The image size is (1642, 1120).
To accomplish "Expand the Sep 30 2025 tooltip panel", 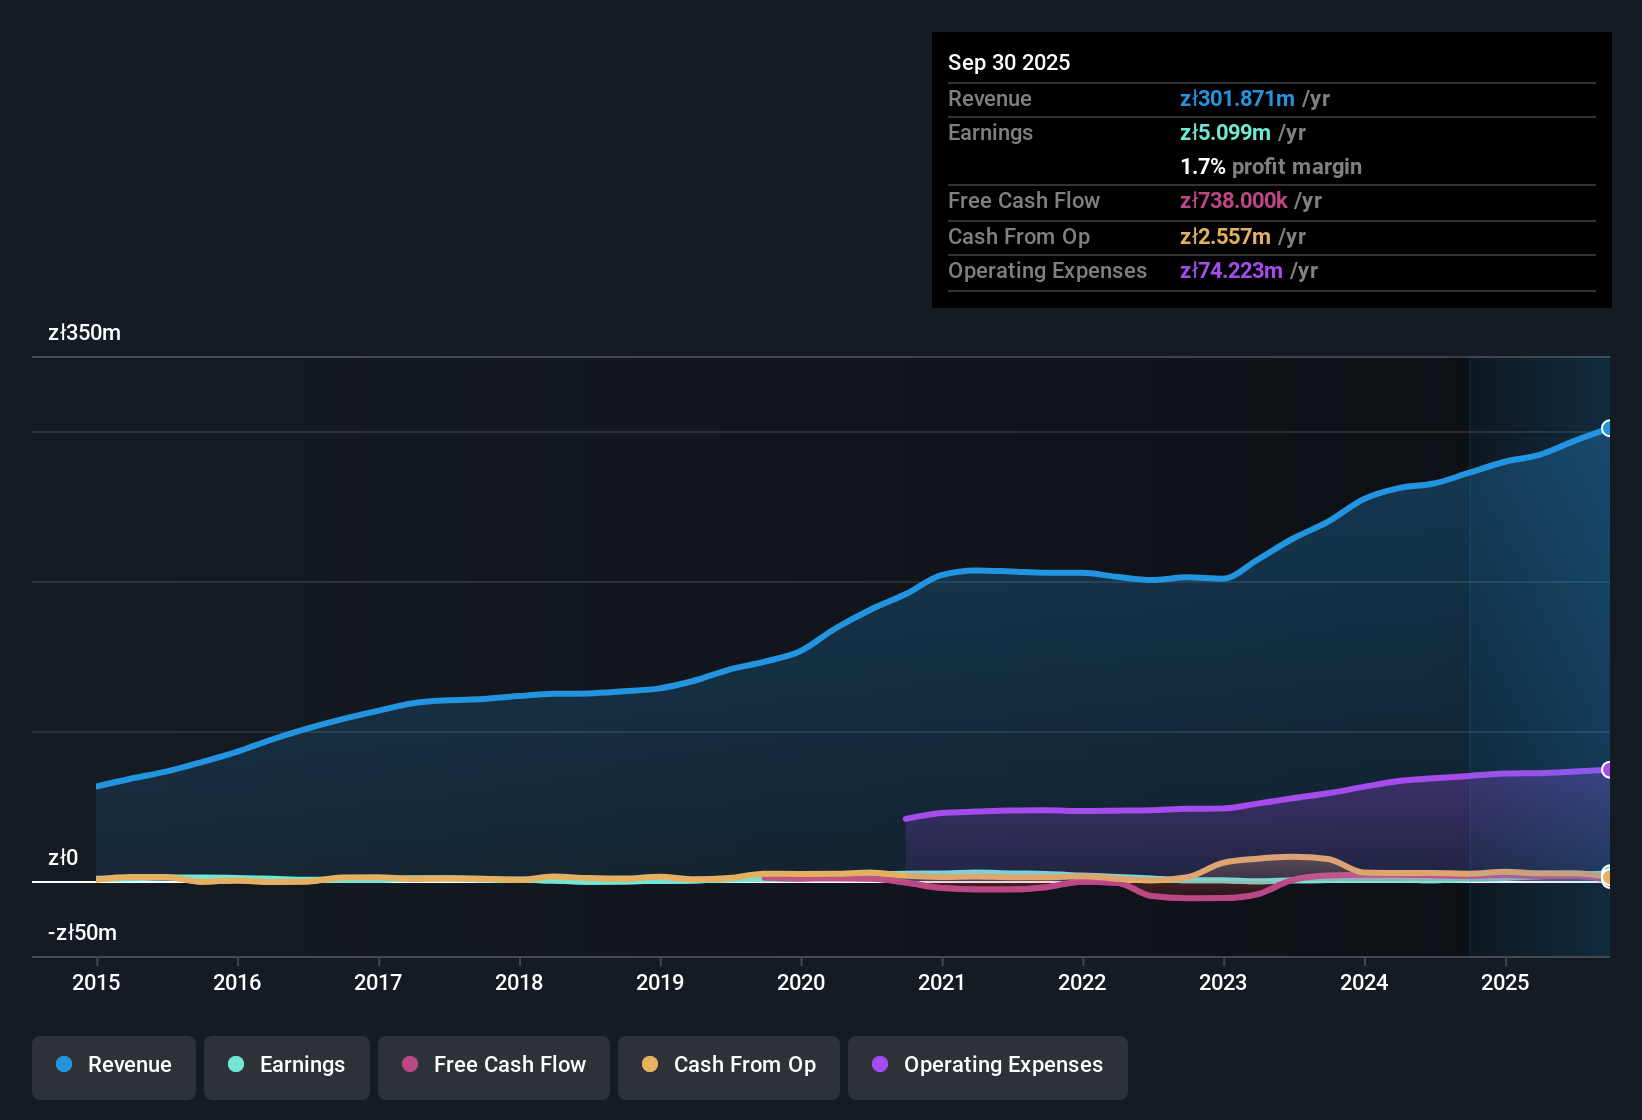I will pyautogui.click(x=1009, y=62).
